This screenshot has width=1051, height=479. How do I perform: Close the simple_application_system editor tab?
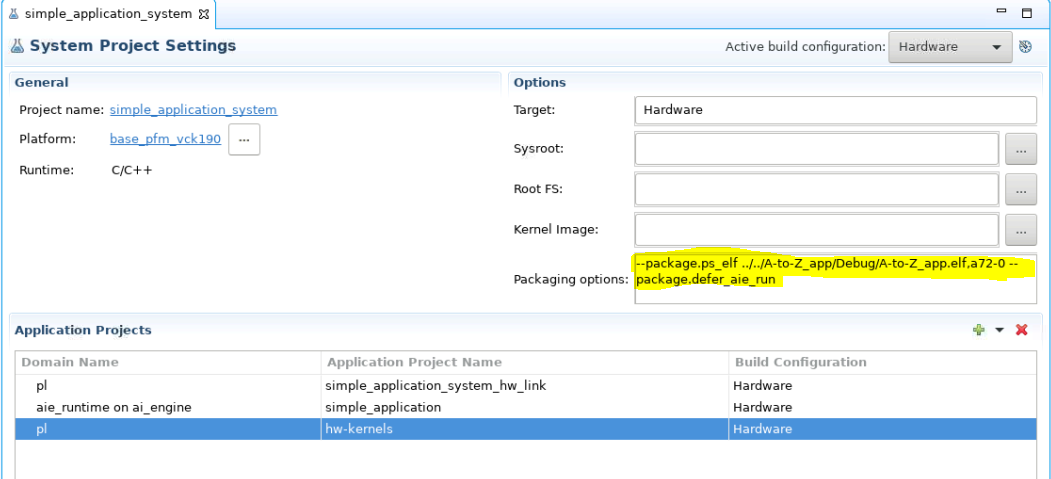pos(204,13)
